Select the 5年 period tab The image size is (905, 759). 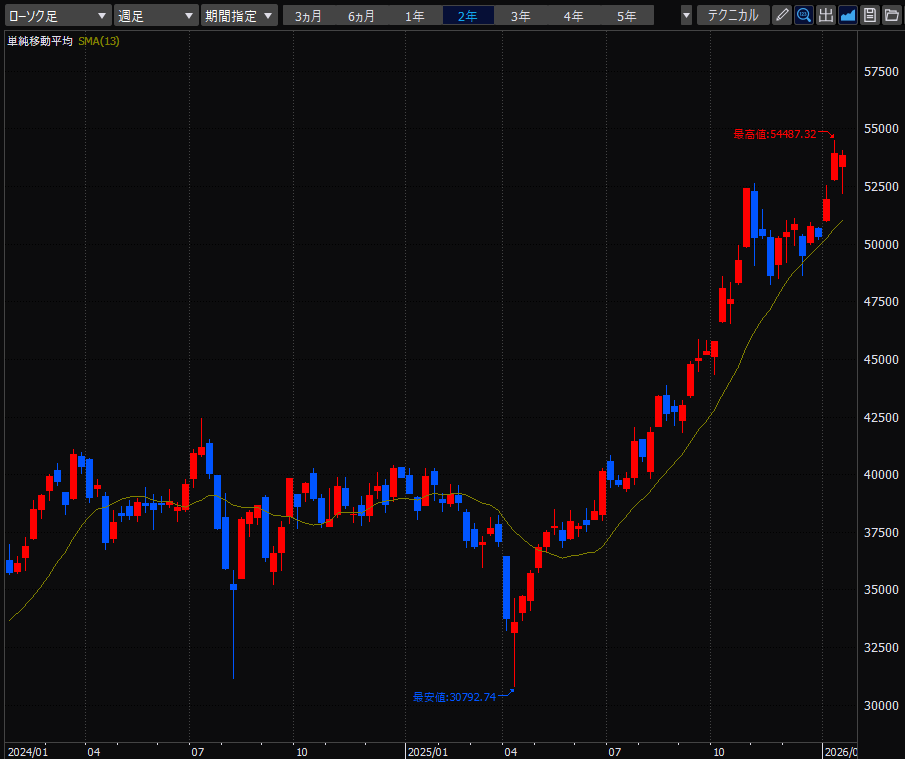(x=627, y=16)
